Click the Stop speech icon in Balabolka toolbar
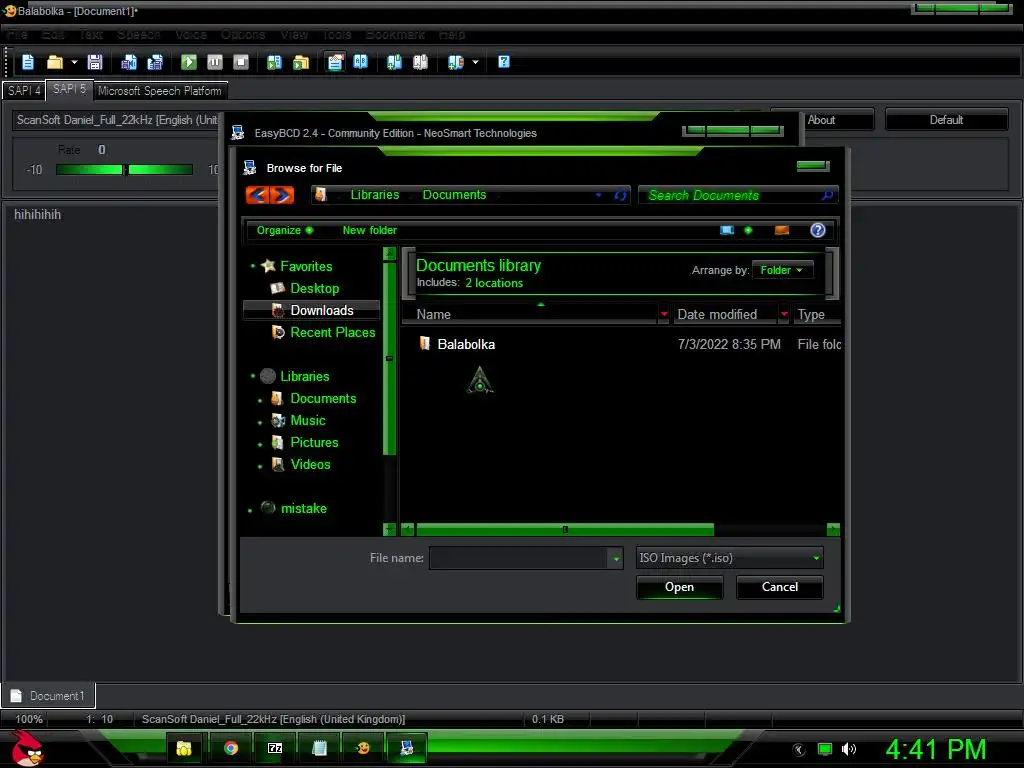Viewport: 1024px width, 768px height. [241, 62]
